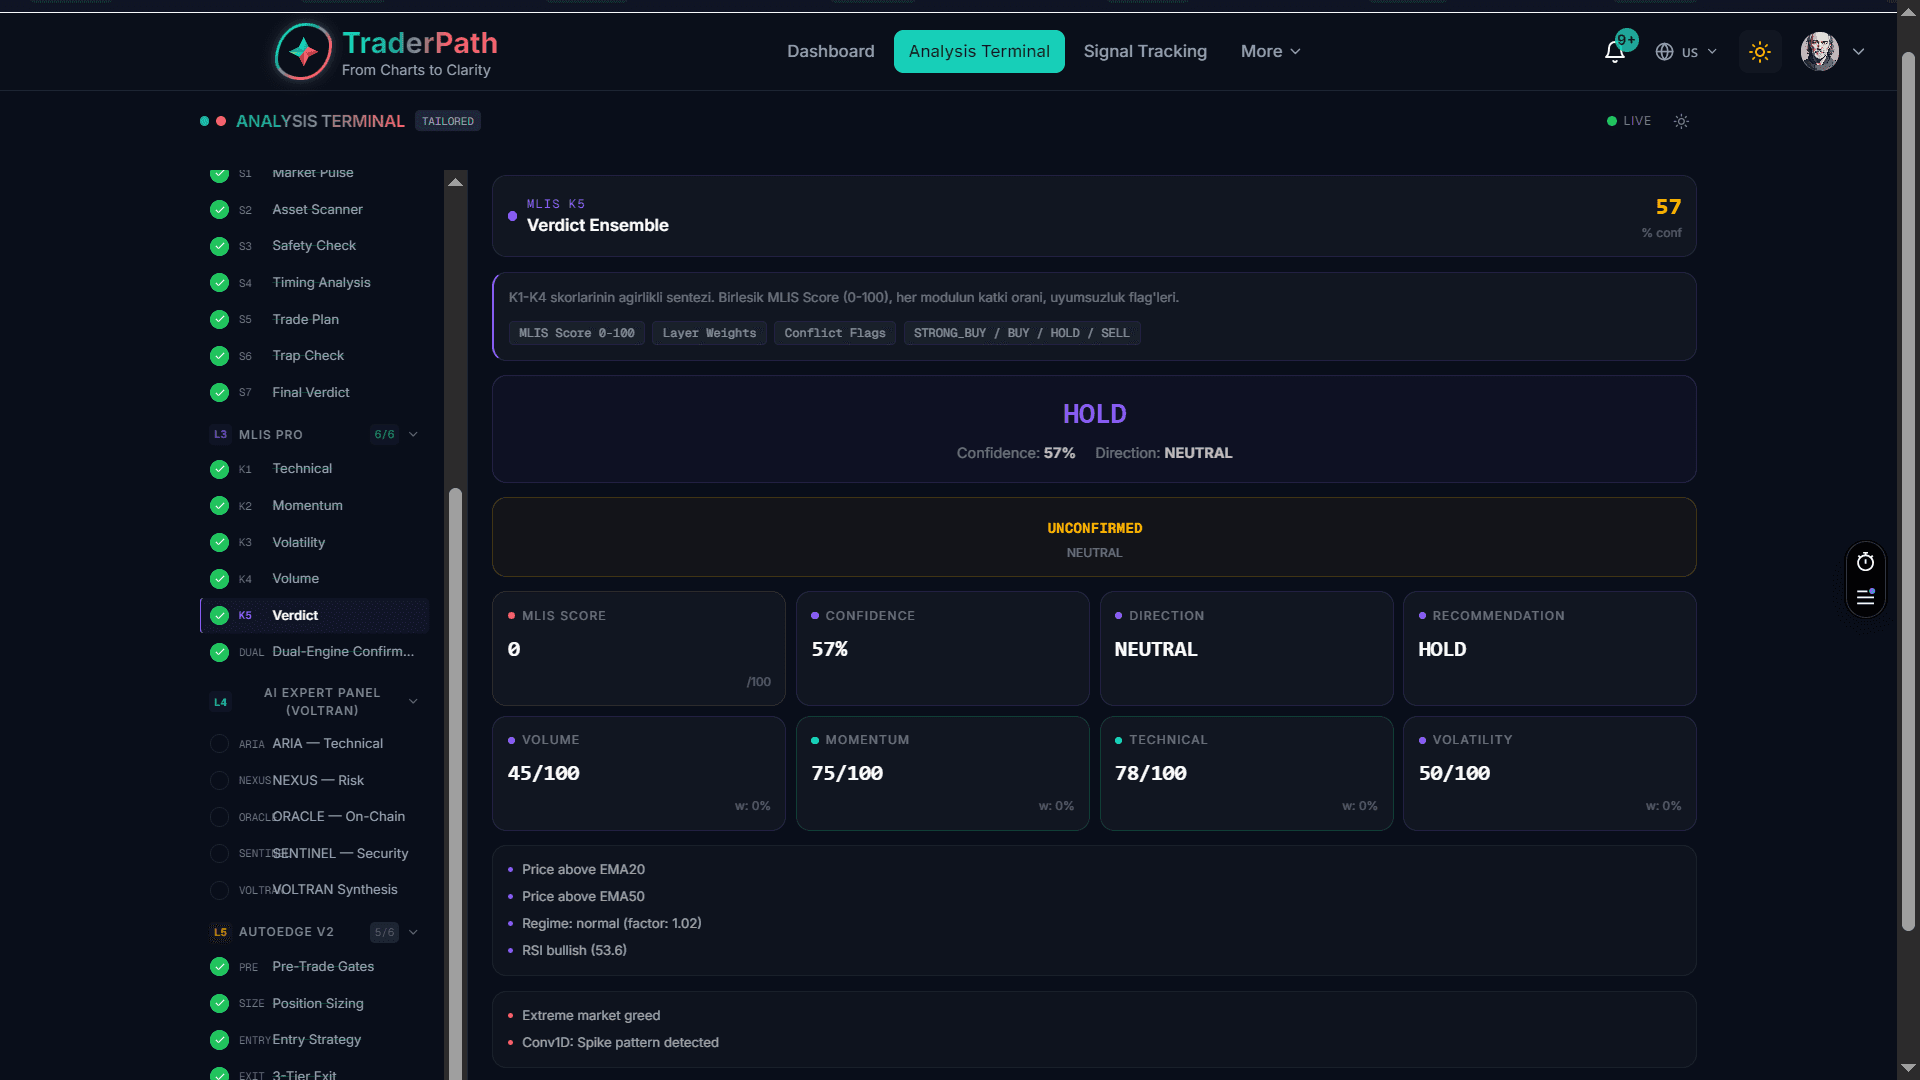Image resolution: width=1920 pixels, height=1080 pixels.
Task: Open the Safety Check step
Action: (315, 246)
